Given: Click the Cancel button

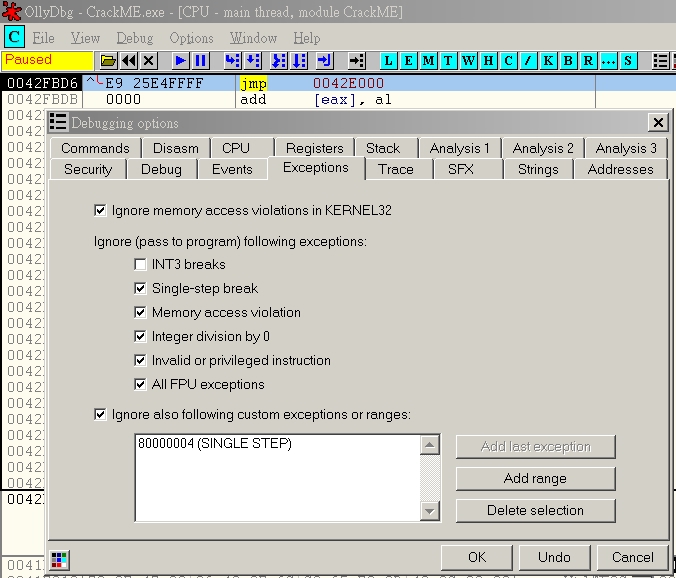Looking at the screenshot, I should pos(632,557).
